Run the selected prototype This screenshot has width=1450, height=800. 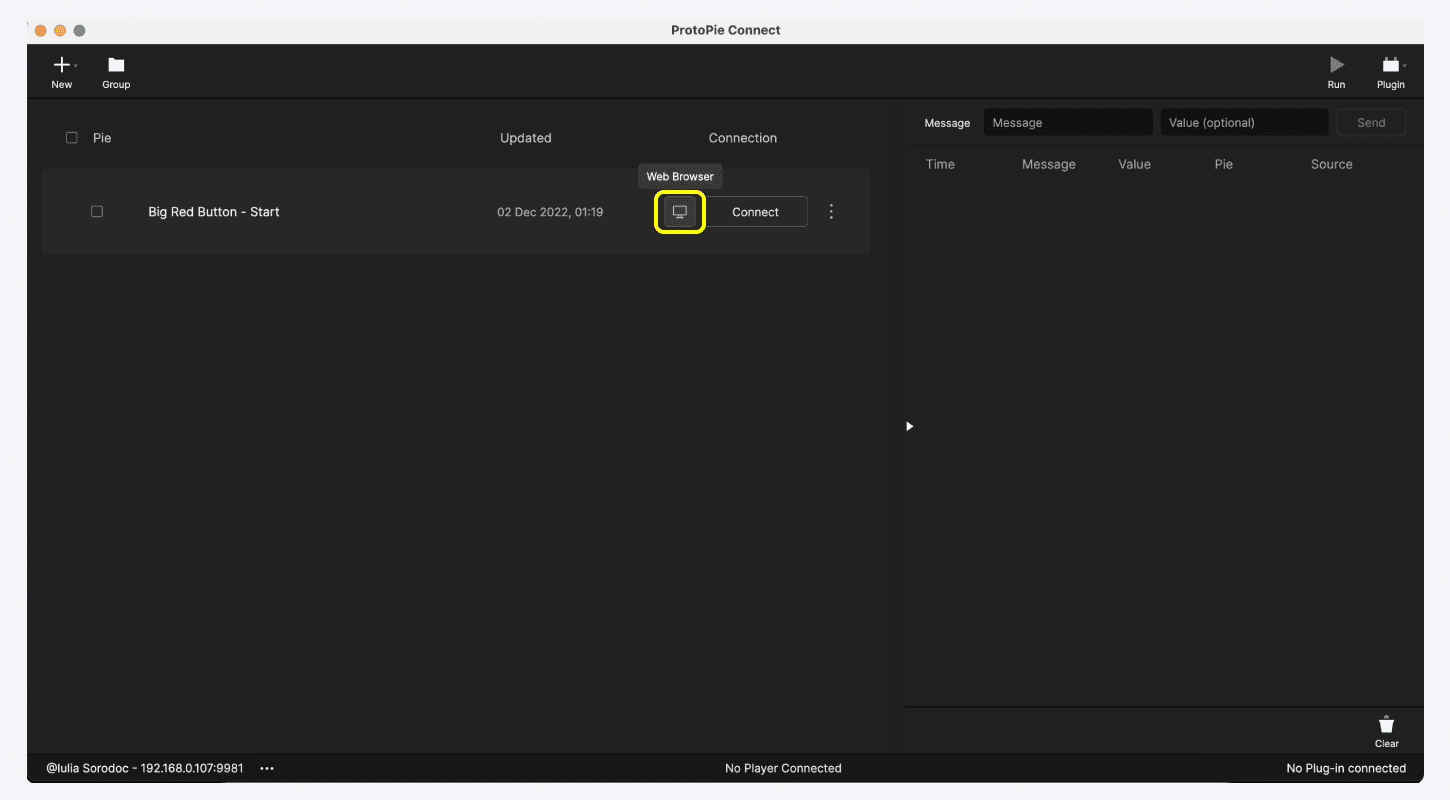pyautogui.click(x=1336, y=65)
